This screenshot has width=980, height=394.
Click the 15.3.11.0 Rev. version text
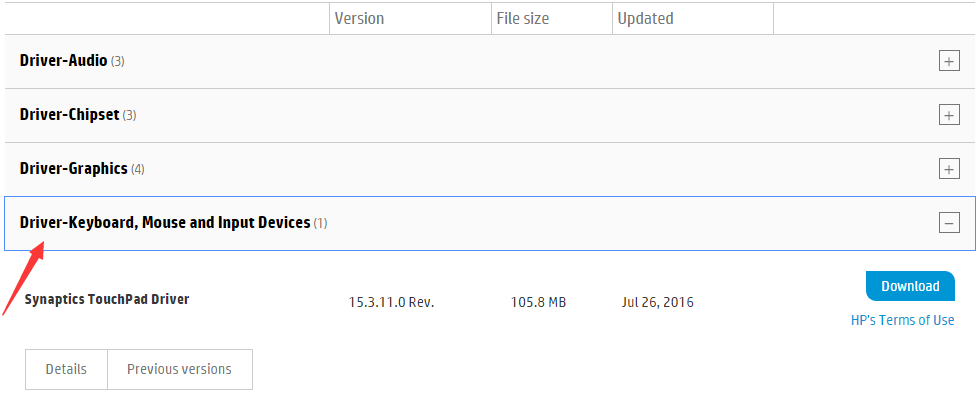pyautogui.click(x=391, y=303)
